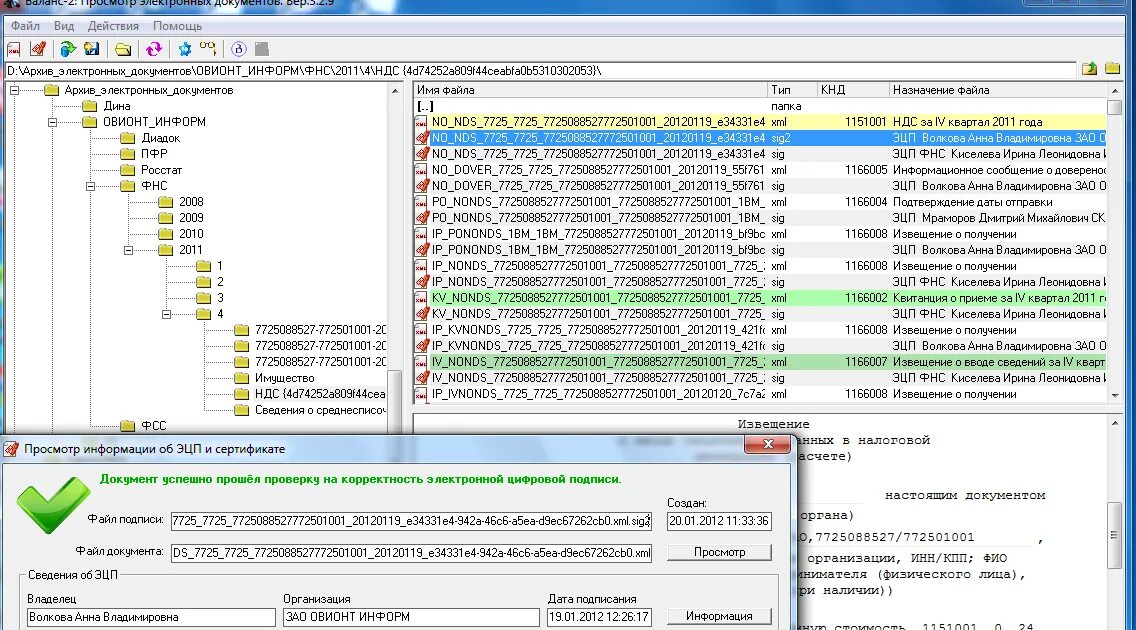Screen dimensions: 1136x630
Task: Select the Имущество folder
Action: click(284, 378)
